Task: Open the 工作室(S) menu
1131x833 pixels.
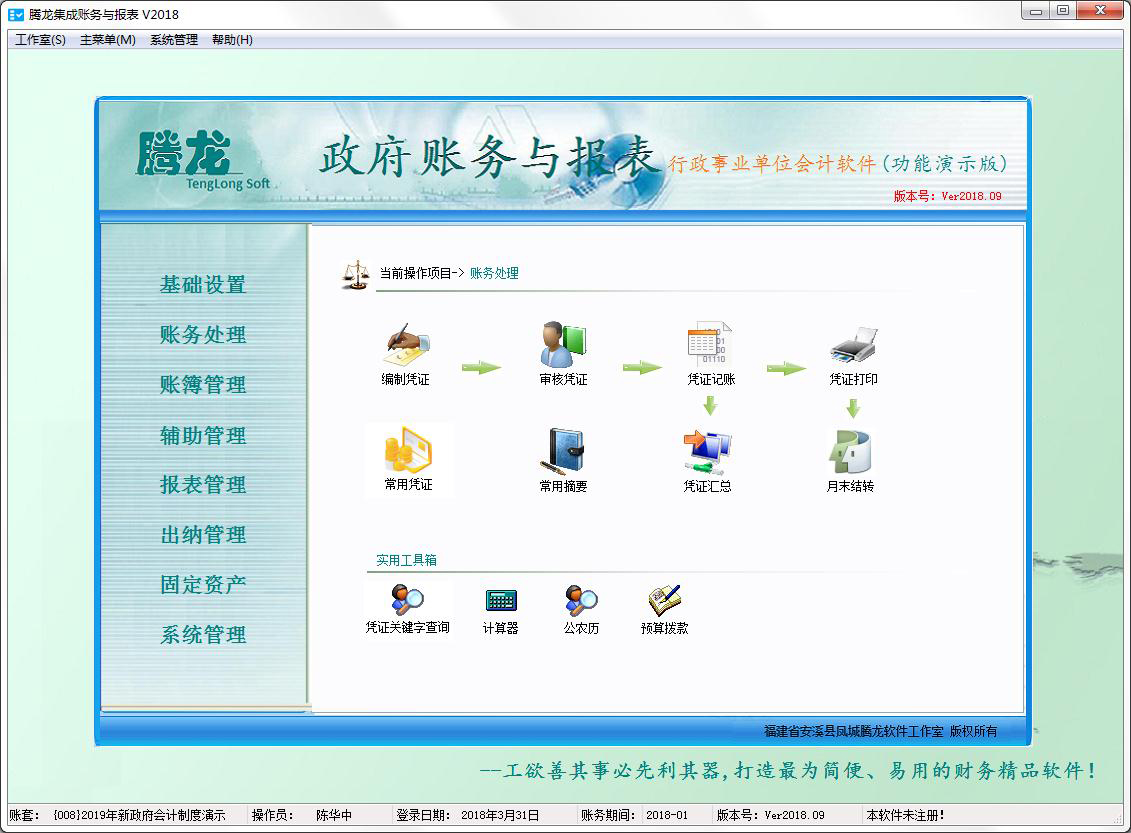Action: (x=40, y=40)
